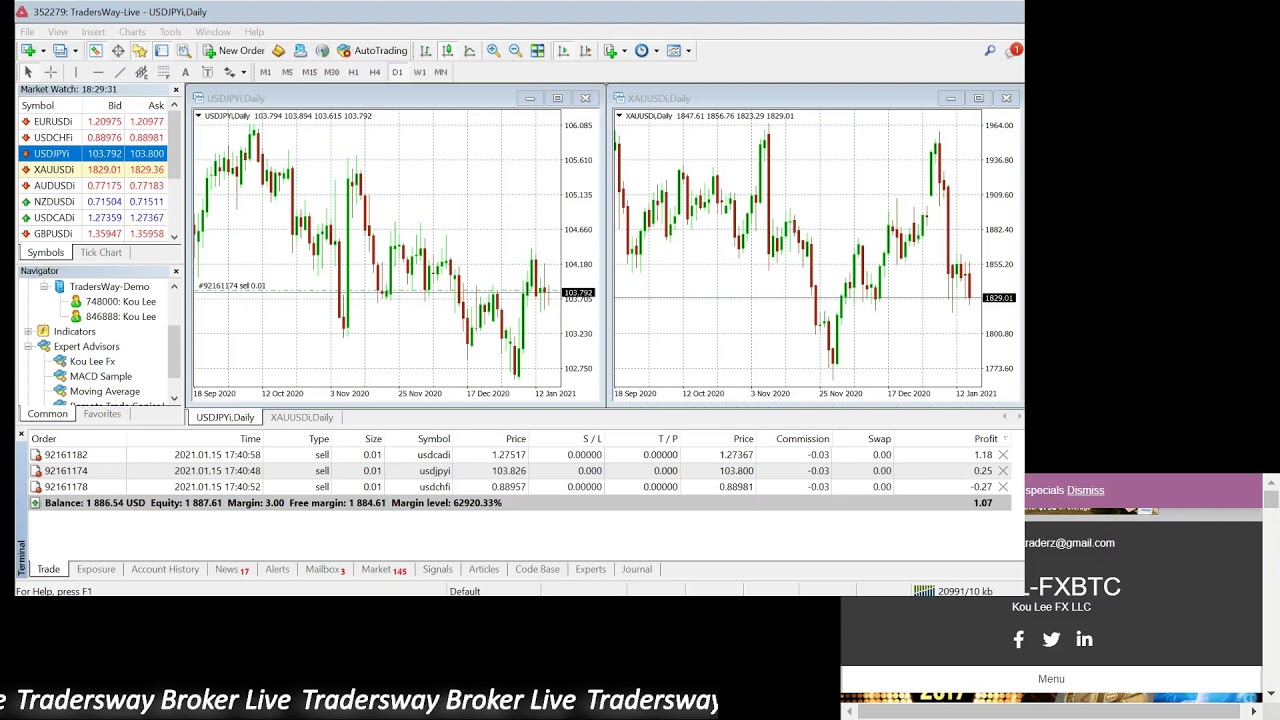Open the File menu
Screen dimensions: 1280x720
point(27,32)
